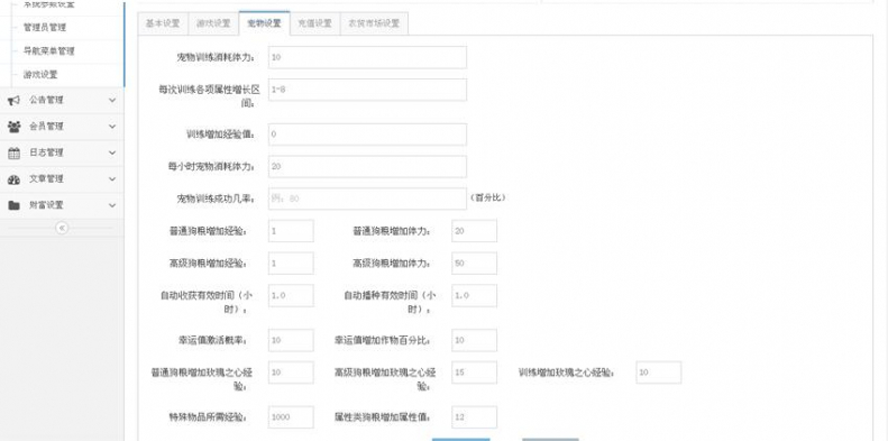Click the 每小时宠物消耗体力 input field
Viewport: 888px width, 441px height.
coord(368,166)
